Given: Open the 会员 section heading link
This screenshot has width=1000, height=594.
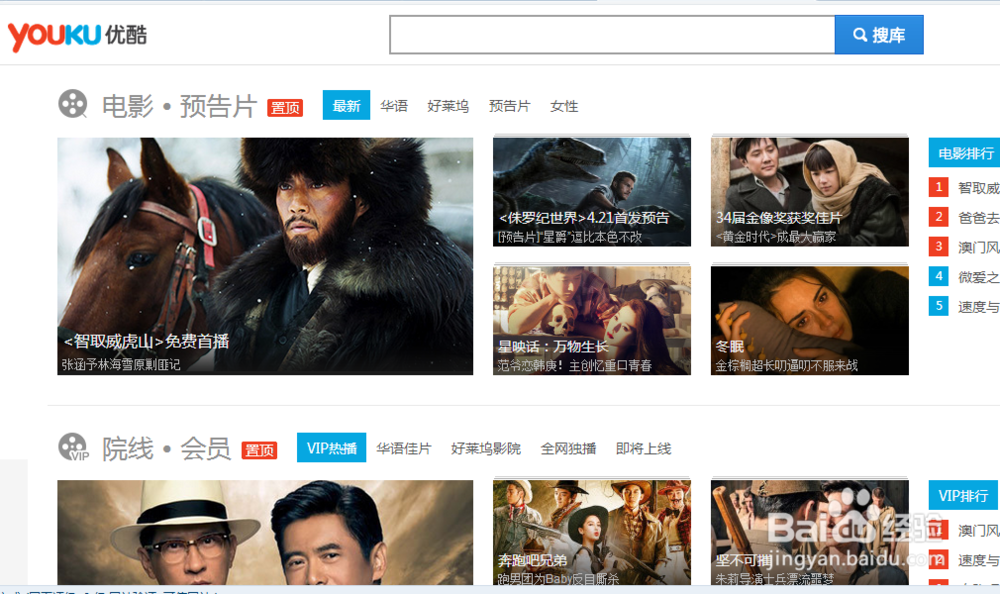Looking at the screenshot, I should pyautogui.click(x=205, y=449).
